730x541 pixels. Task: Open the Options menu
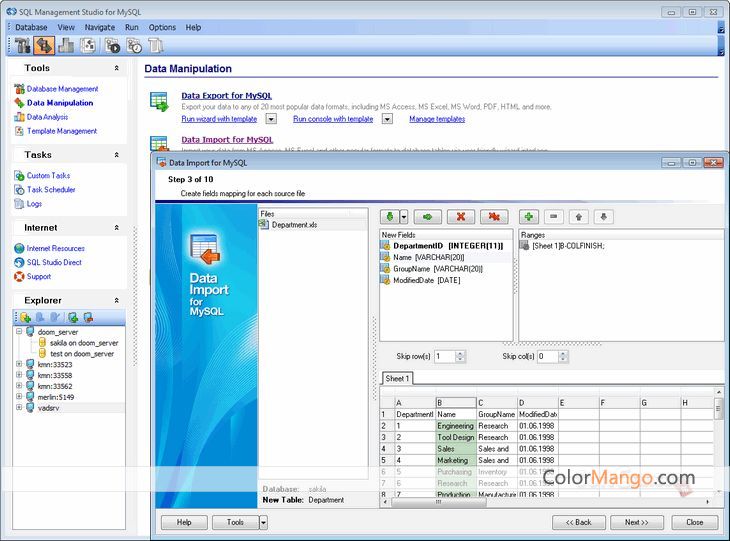click(162, 27)
